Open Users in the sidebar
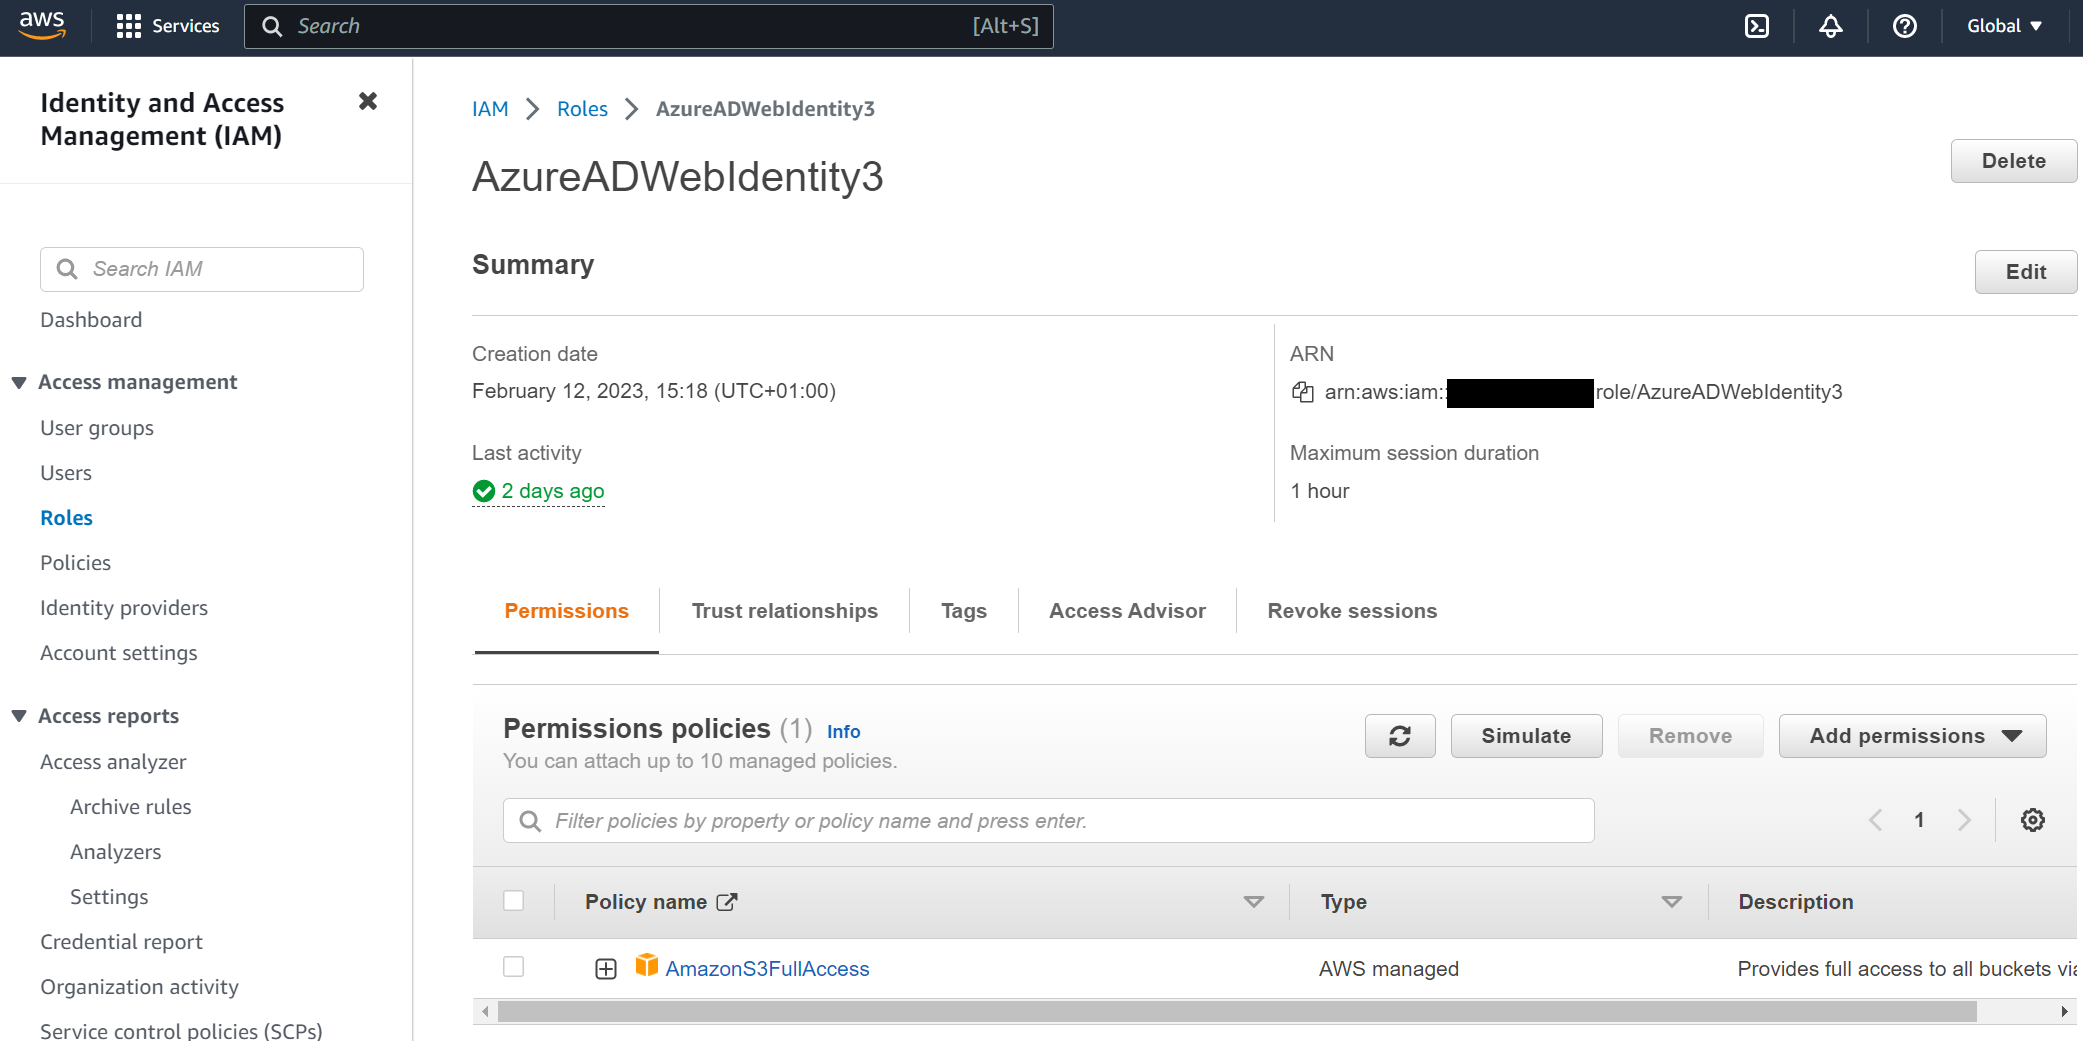This screenshot has height=1041, width=2083. coord(66,473)
